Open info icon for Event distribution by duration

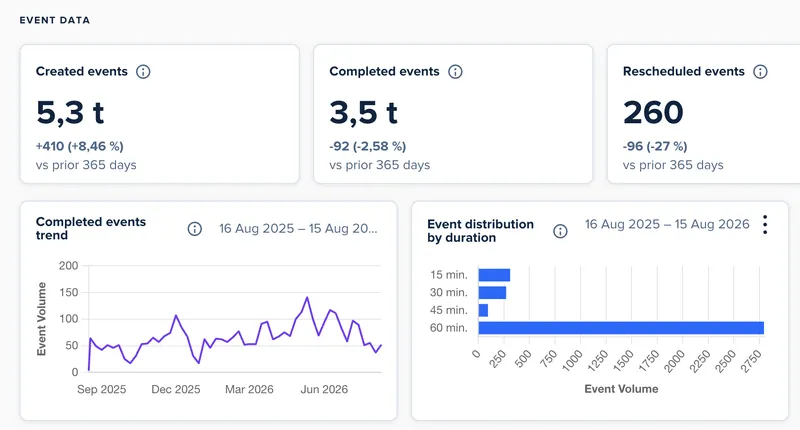[x=560, y=231]
